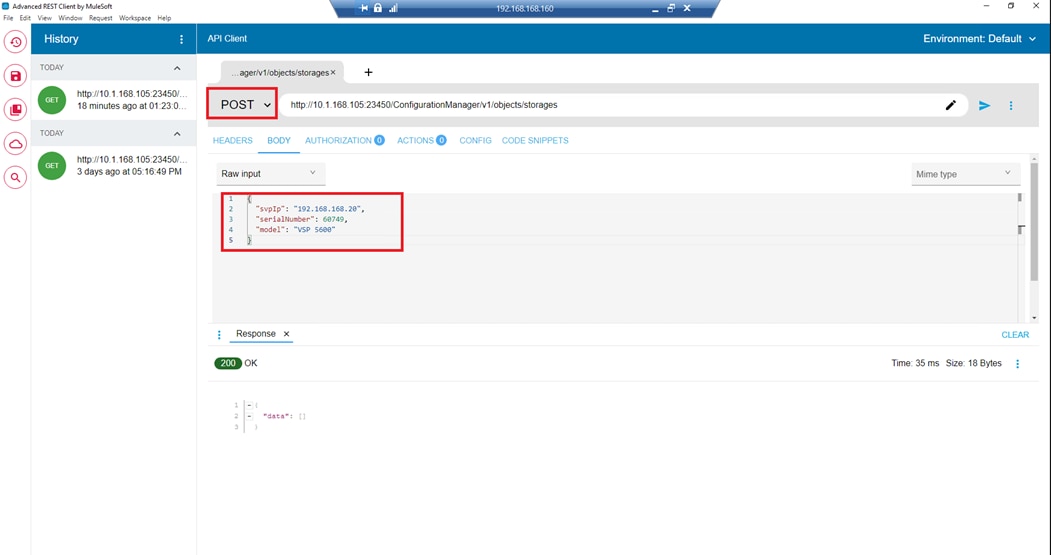Screen dimensions: 1051x555
Task: Switch to the AUTHORIZATION tab
Action: point(345,141)
